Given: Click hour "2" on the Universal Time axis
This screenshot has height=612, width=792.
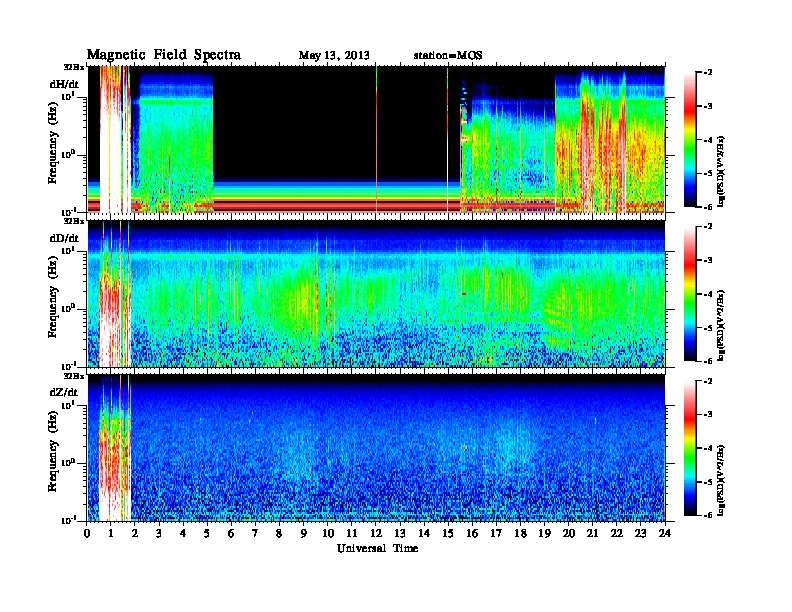Looking at the screenshot, I should (x=135, y=533).
